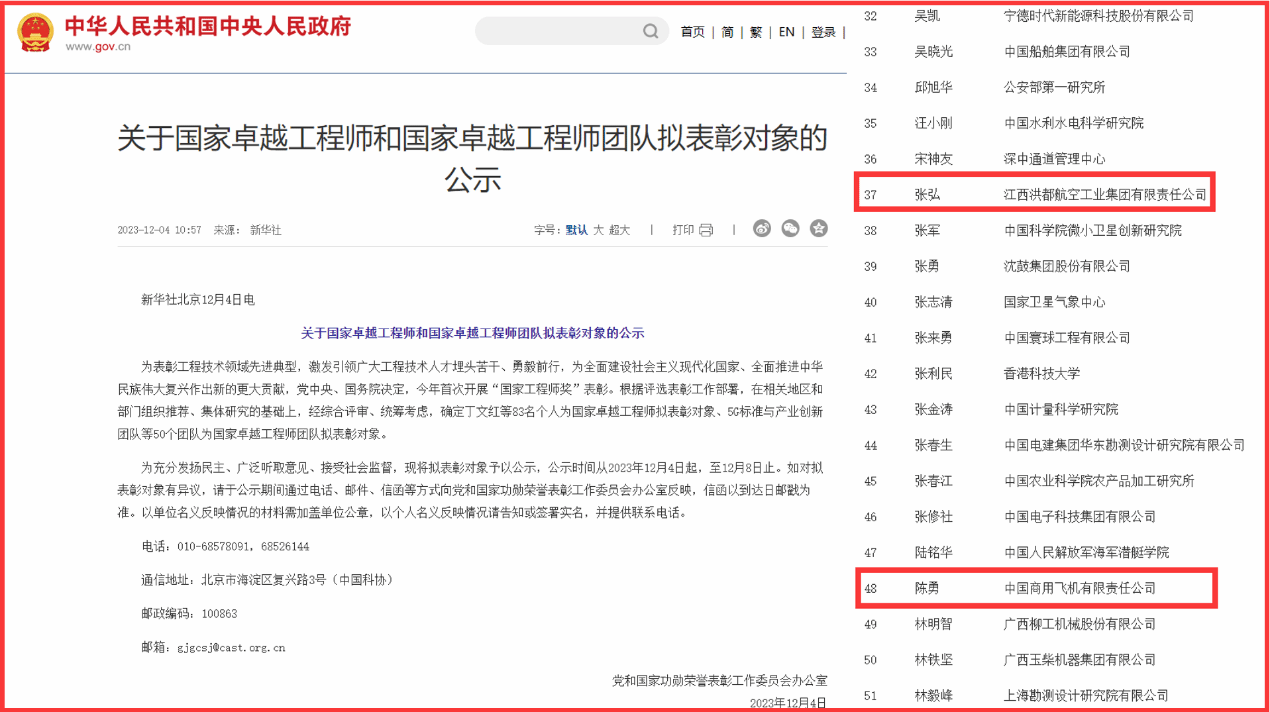
Task: Click the star favorite icon
Action: click(819, 229)
